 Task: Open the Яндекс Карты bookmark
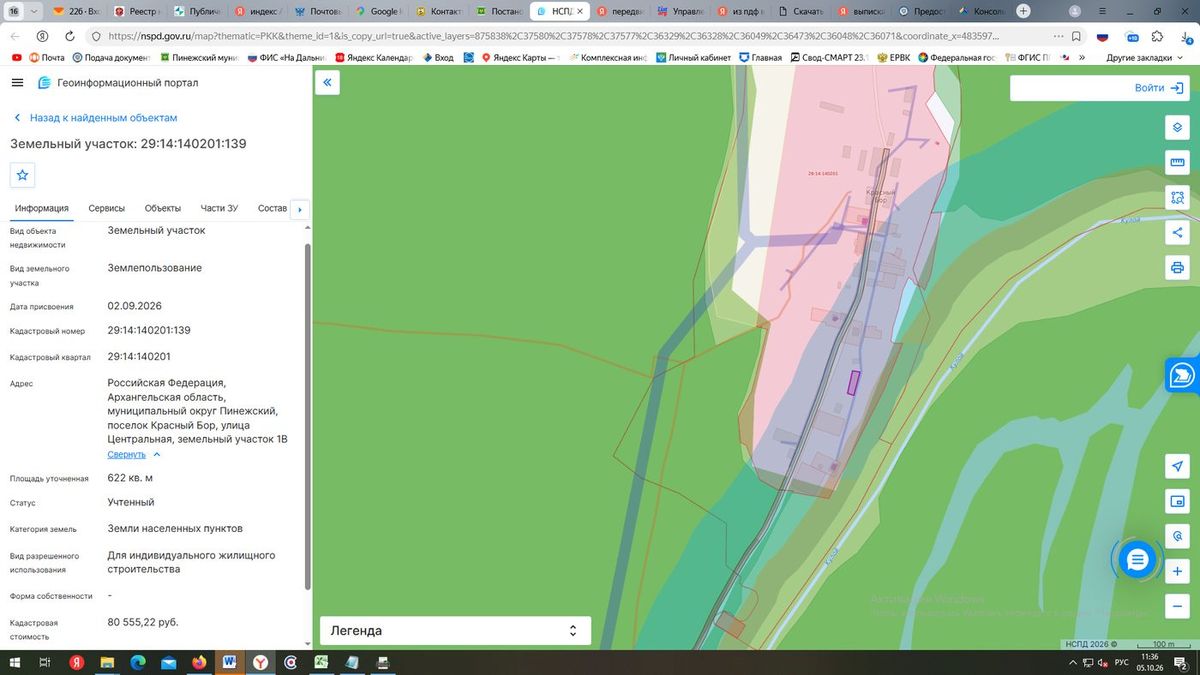[x=519, y=58]
